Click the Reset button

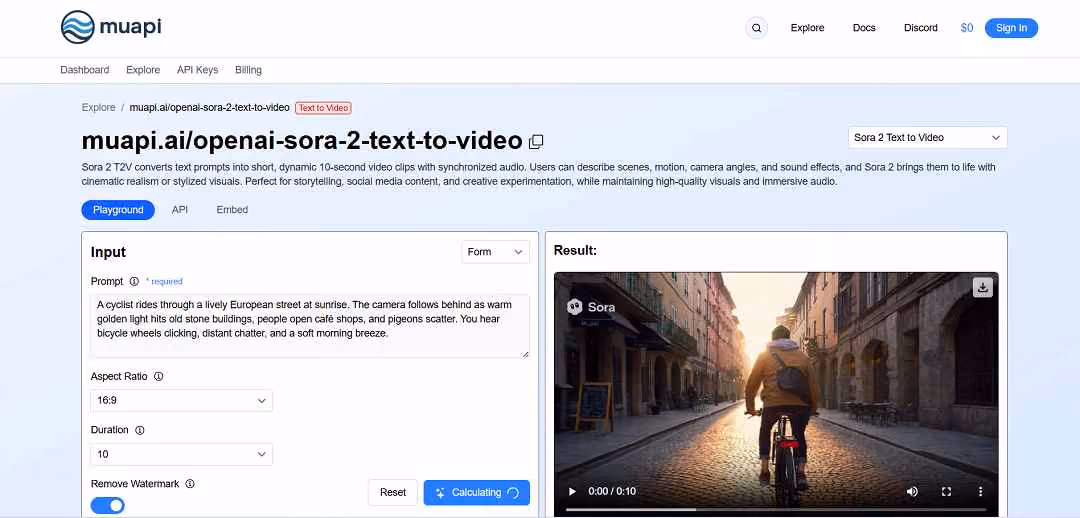(x=393, y=493)
